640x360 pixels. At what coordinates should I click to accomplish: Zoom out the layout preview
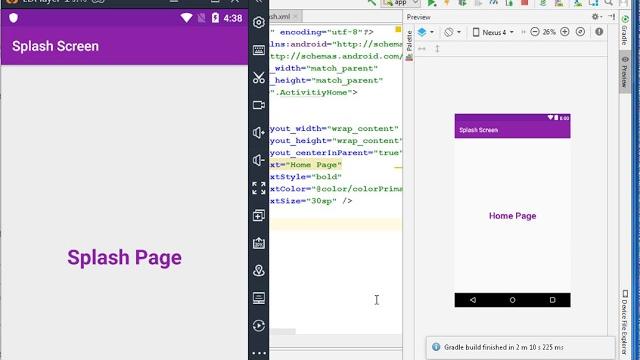pyautogui.click(x=535, y=32)
